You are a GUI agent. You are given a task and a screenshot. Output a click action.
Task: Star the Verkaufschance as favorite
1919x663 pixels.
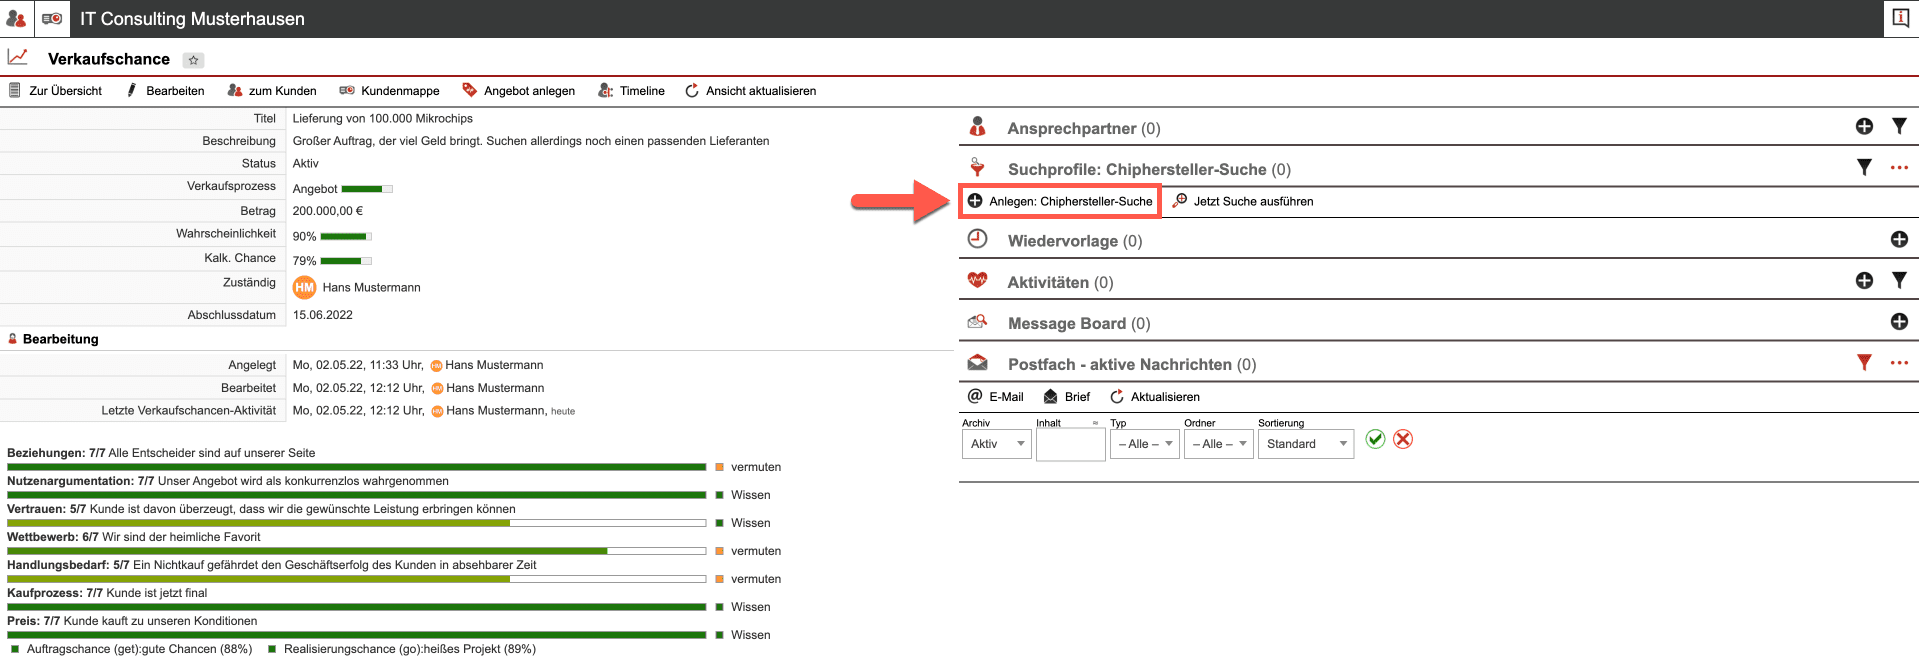[194, 60]
